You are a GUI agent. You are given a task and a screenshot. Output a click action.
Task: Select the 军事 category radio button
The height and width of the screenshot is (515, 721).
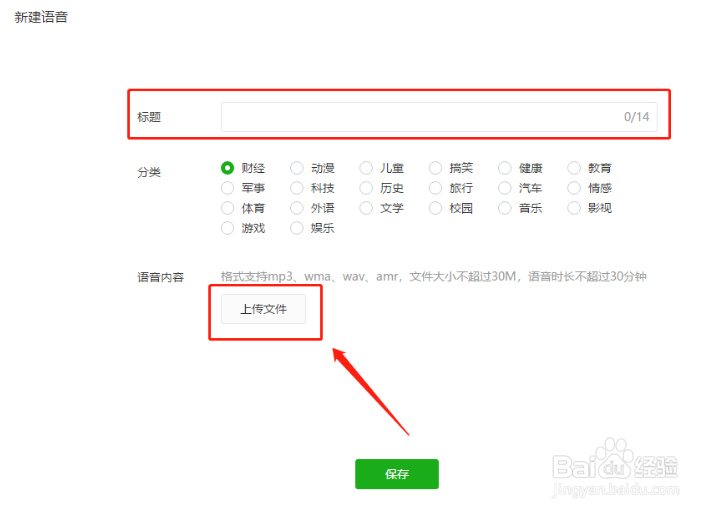click(x=227, y=188)
